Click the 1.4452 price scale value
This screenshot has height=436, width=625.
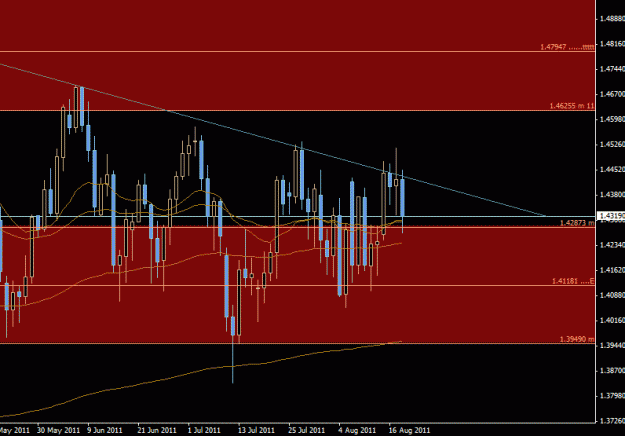612,170
